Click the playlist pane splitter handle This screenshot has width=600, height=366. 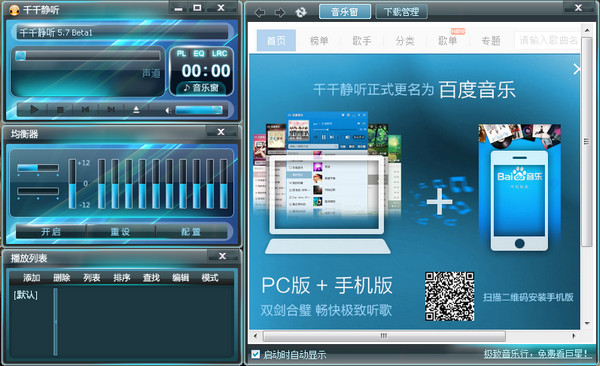pos(55,322)
